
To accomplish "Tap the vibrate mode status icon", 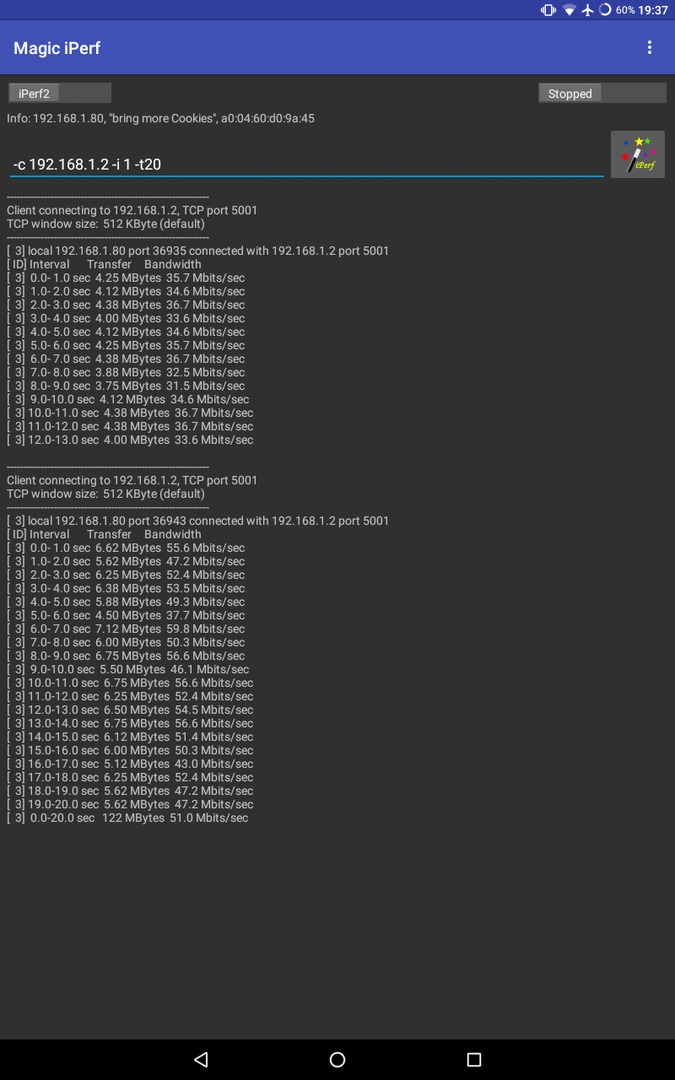I will coord(548,10).
